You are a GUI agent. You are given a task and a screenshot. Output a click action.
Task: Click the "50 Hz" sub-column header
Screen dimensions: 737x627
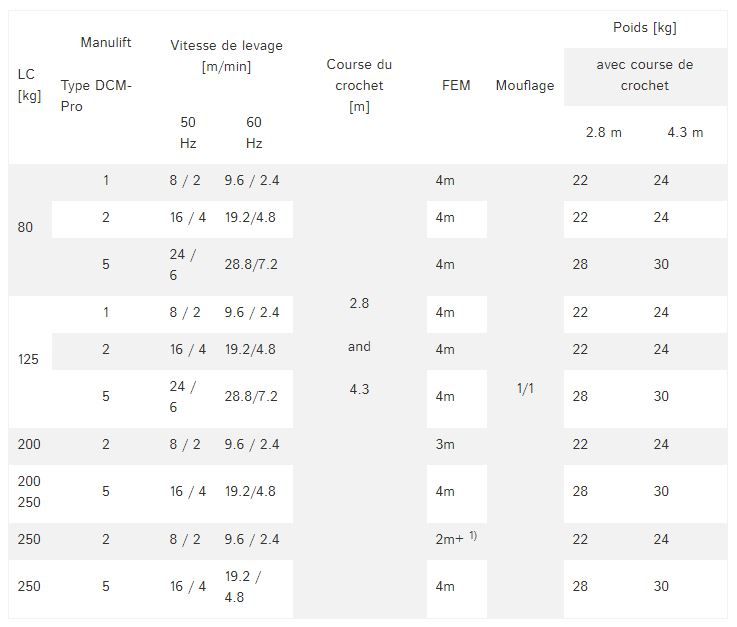188,132
